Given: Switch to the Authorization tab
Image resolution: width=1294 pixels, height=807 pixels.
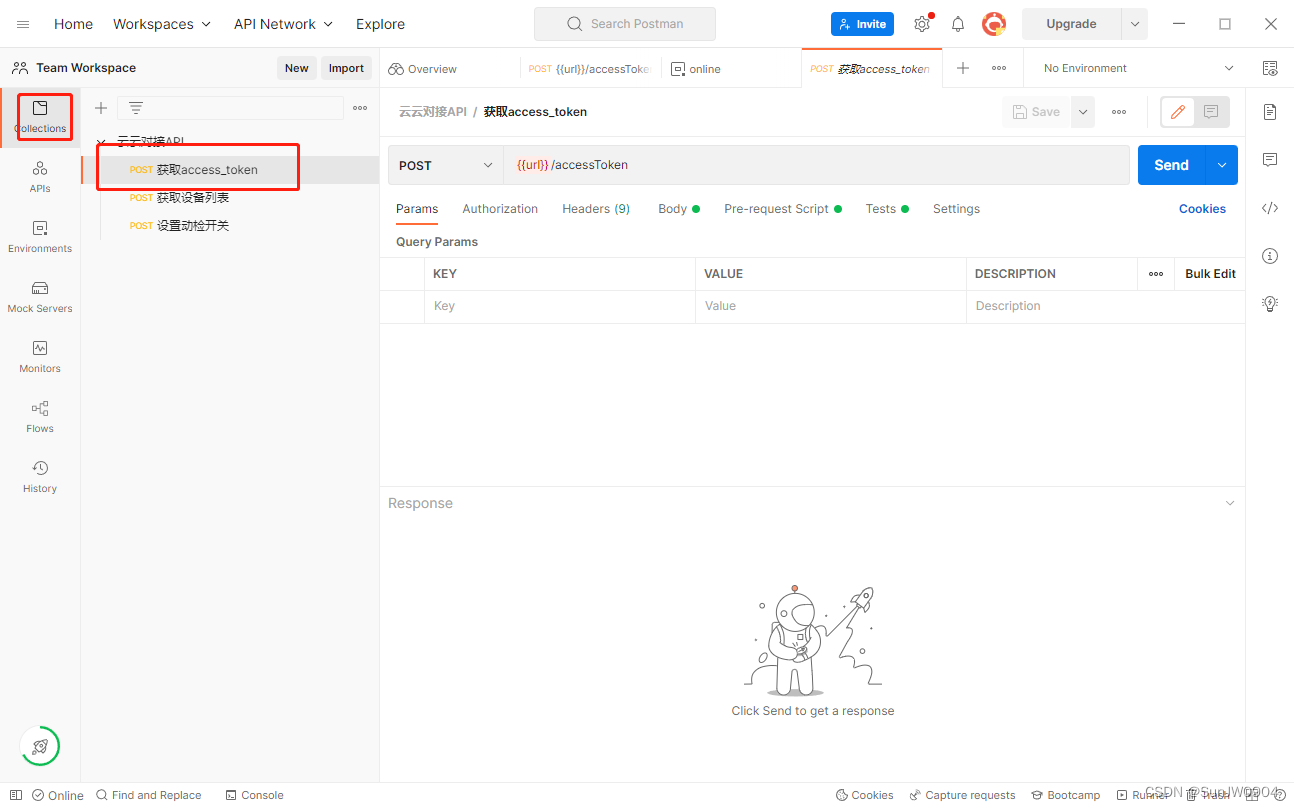Looking at the screenshot, I should click(500, 209).
